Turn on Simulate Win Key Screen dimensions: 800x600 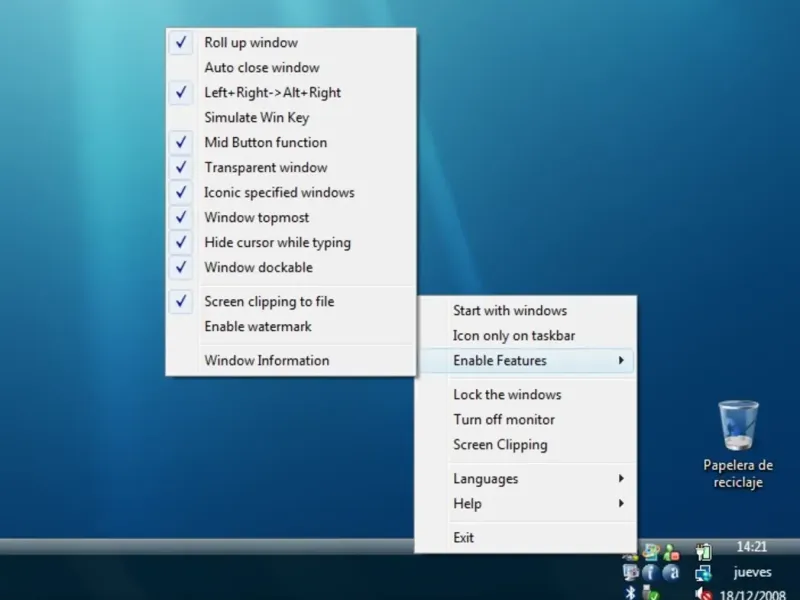[291, 117]
